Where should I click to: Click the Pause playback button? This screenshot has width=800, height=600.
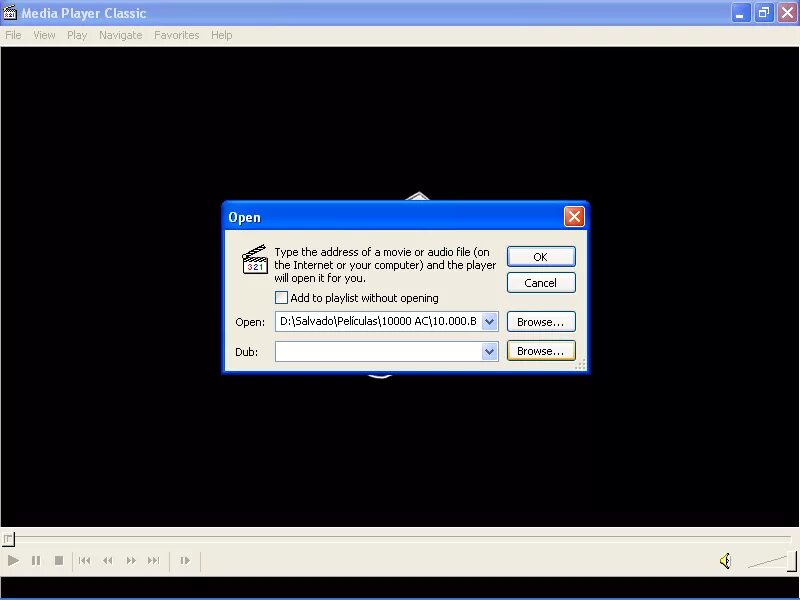tap(36, 561)
